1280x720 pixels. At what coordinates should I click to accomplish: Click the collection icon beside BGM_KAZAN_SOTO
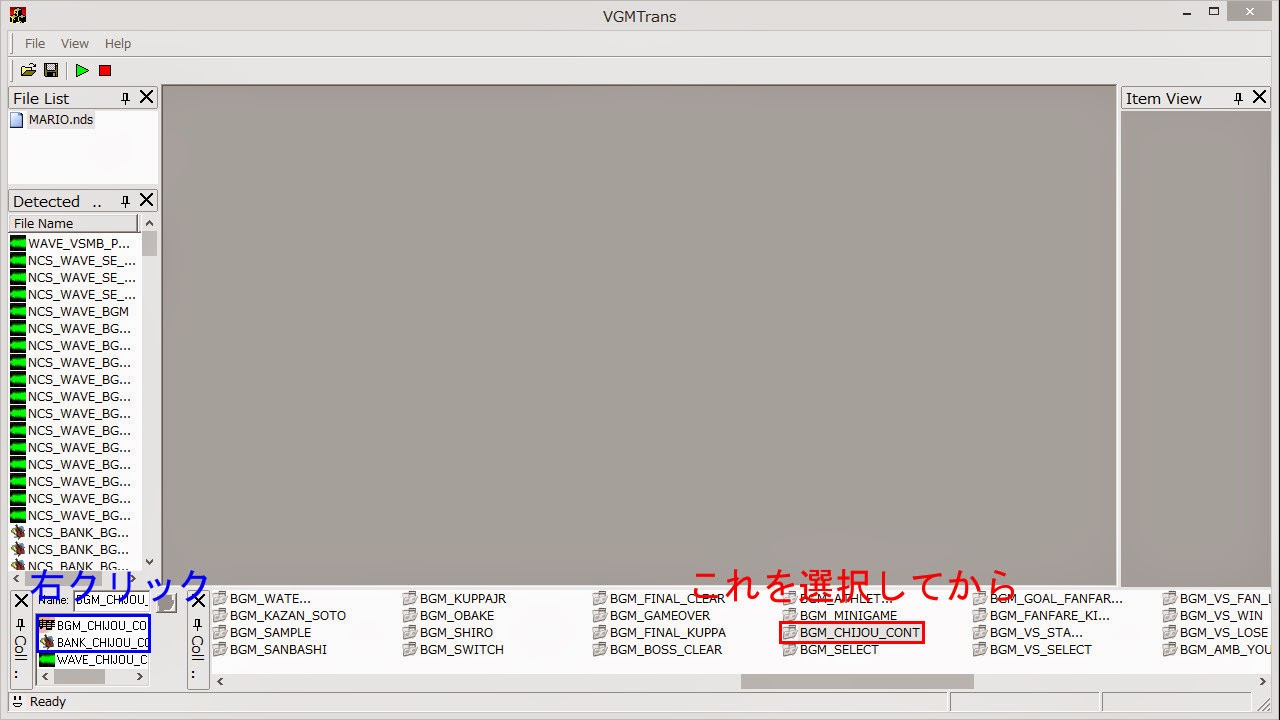[220, 616]
